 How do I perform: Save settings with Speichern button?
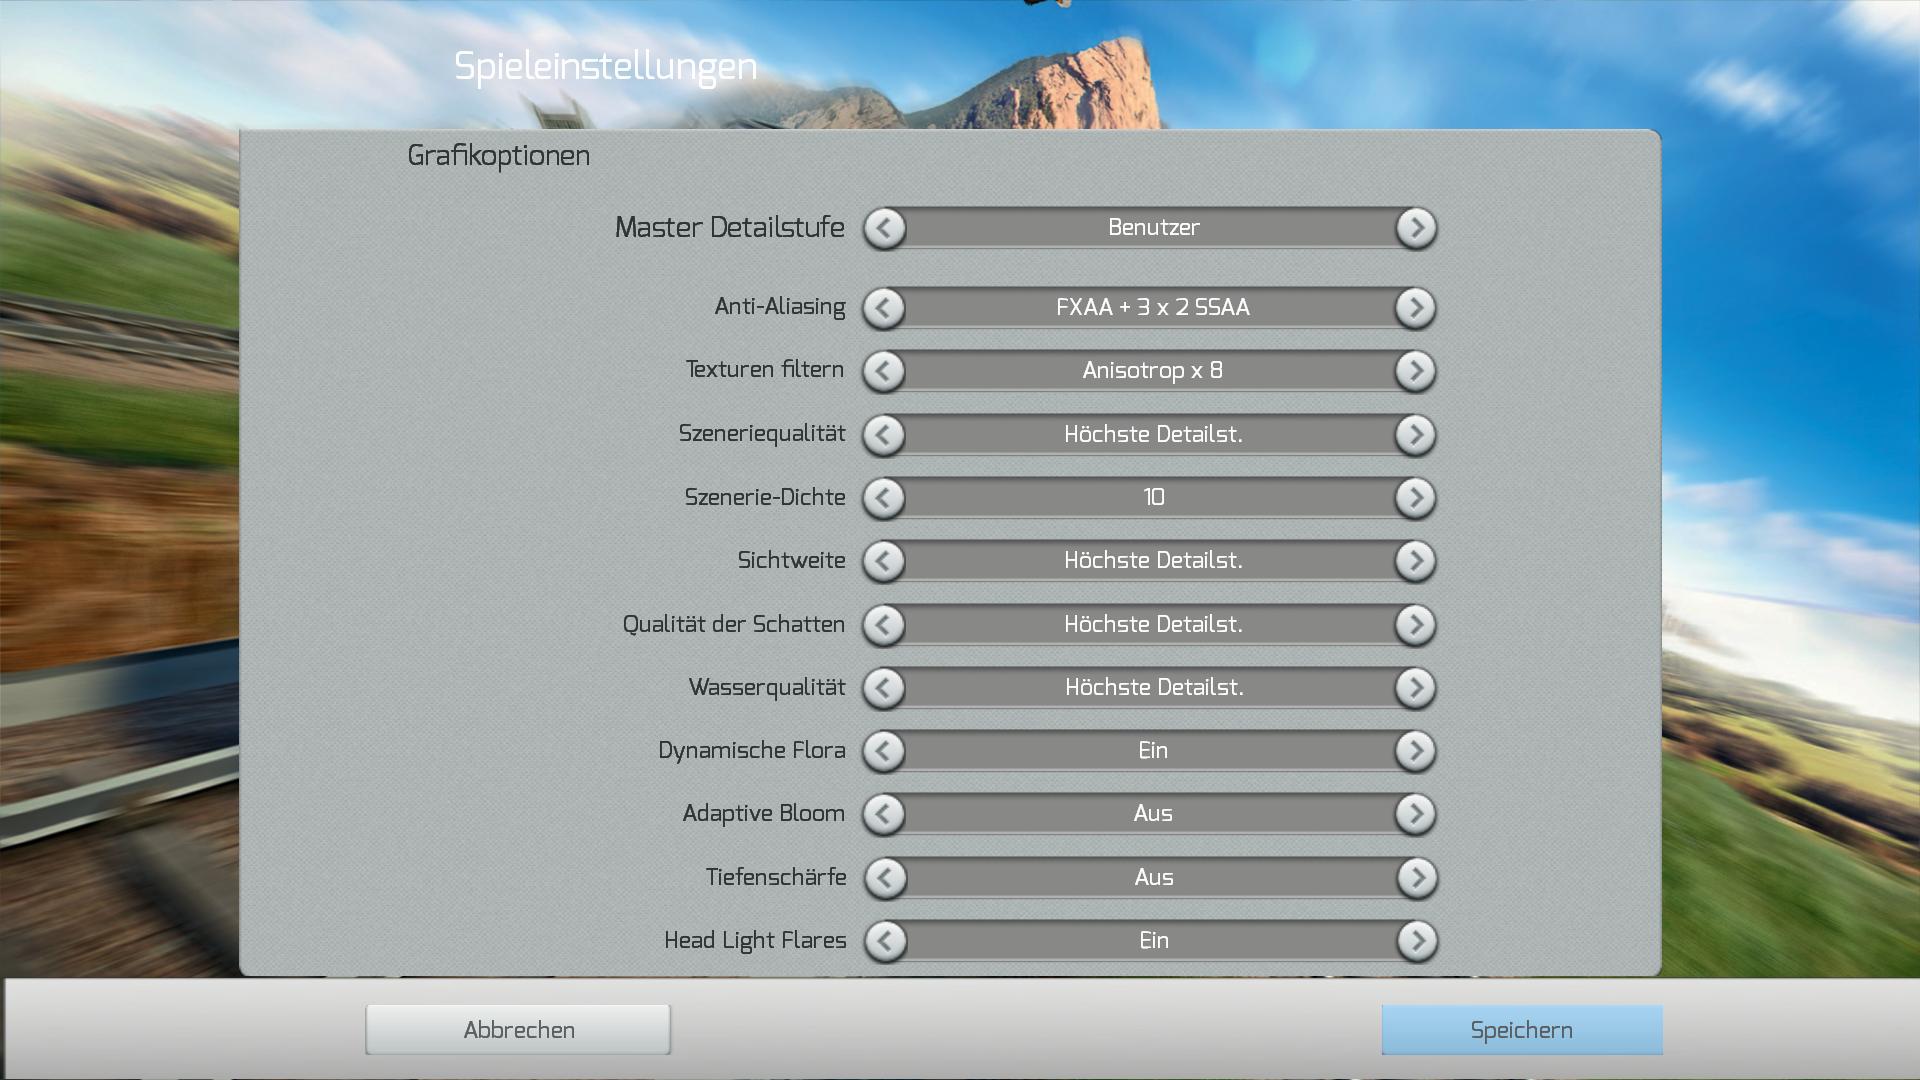pos(1521,1030)
